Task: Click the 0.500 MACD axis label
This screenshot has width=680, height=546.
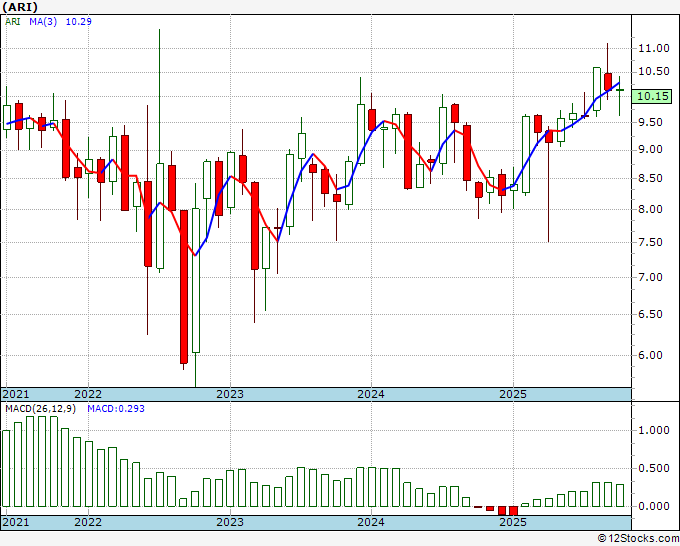Action: click(x=654, y=468)
